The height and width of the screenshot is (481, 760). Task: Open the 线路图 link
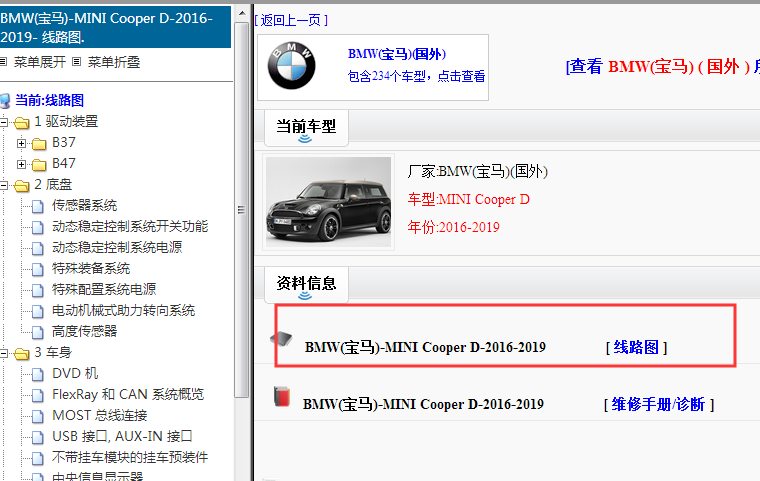[x=636, y=347]
